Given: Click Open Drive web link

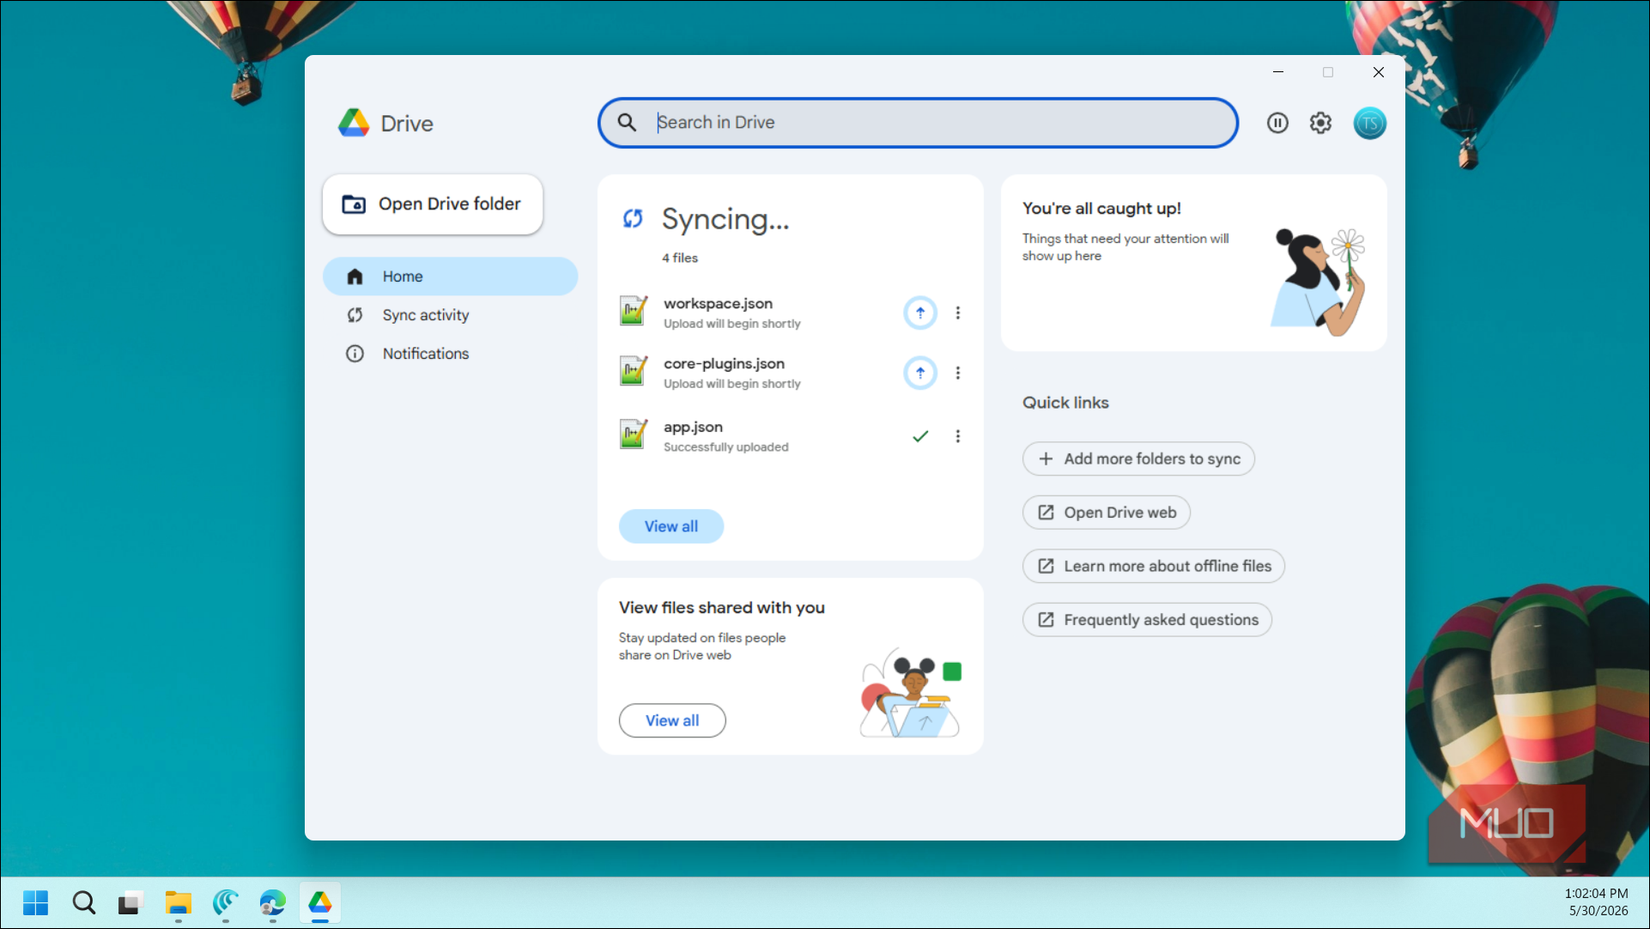Looking at the screenshot, I should click(x=1106, y=512).
